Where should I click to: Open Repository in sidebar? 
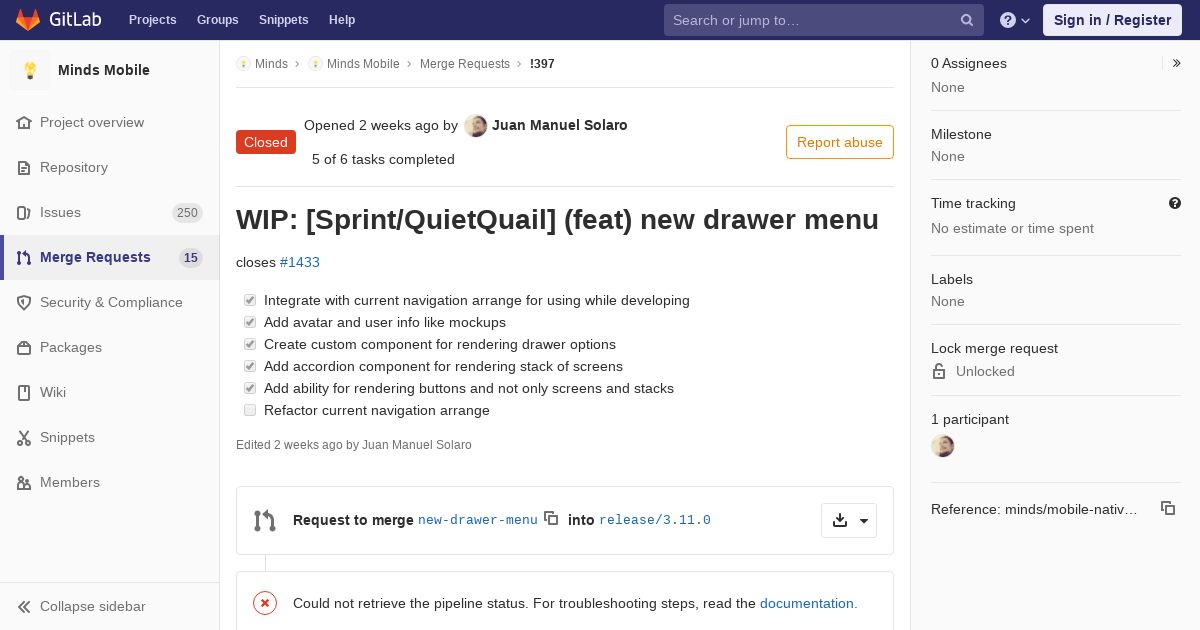[110, 167]
